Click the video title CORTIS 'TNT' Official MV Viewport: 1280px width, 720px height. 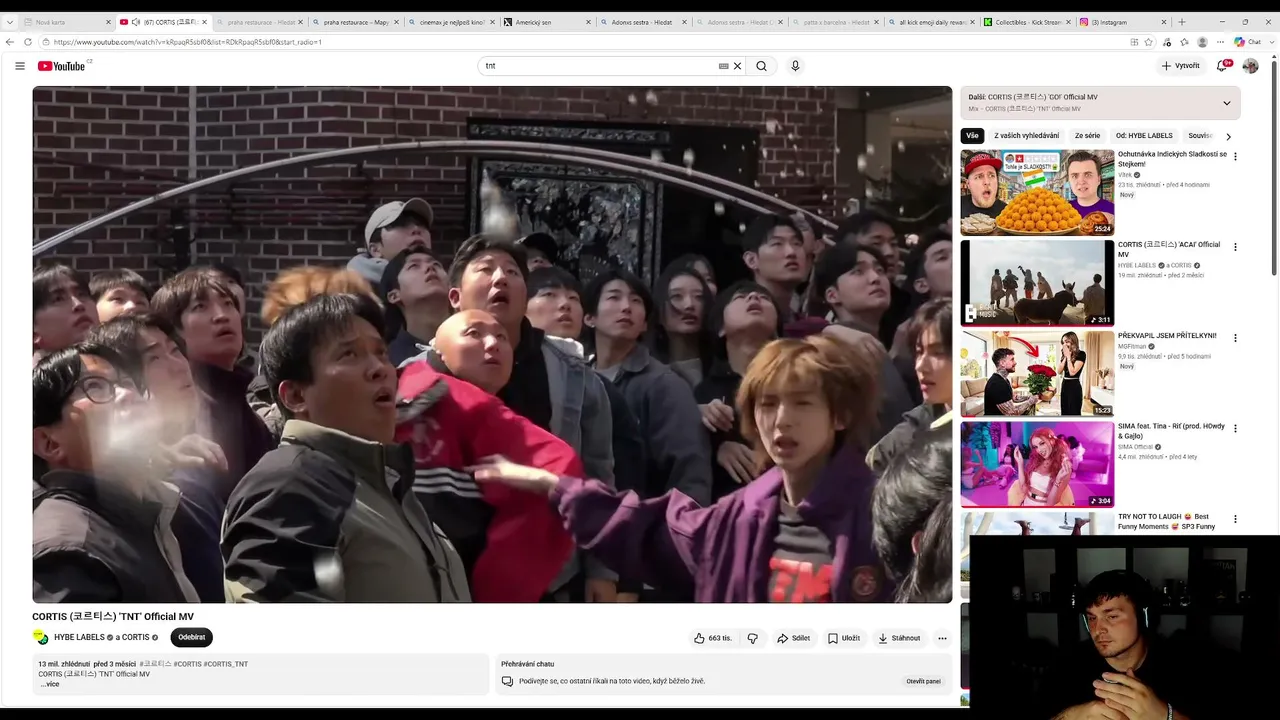pyautogui.click(x=113, y=617)
